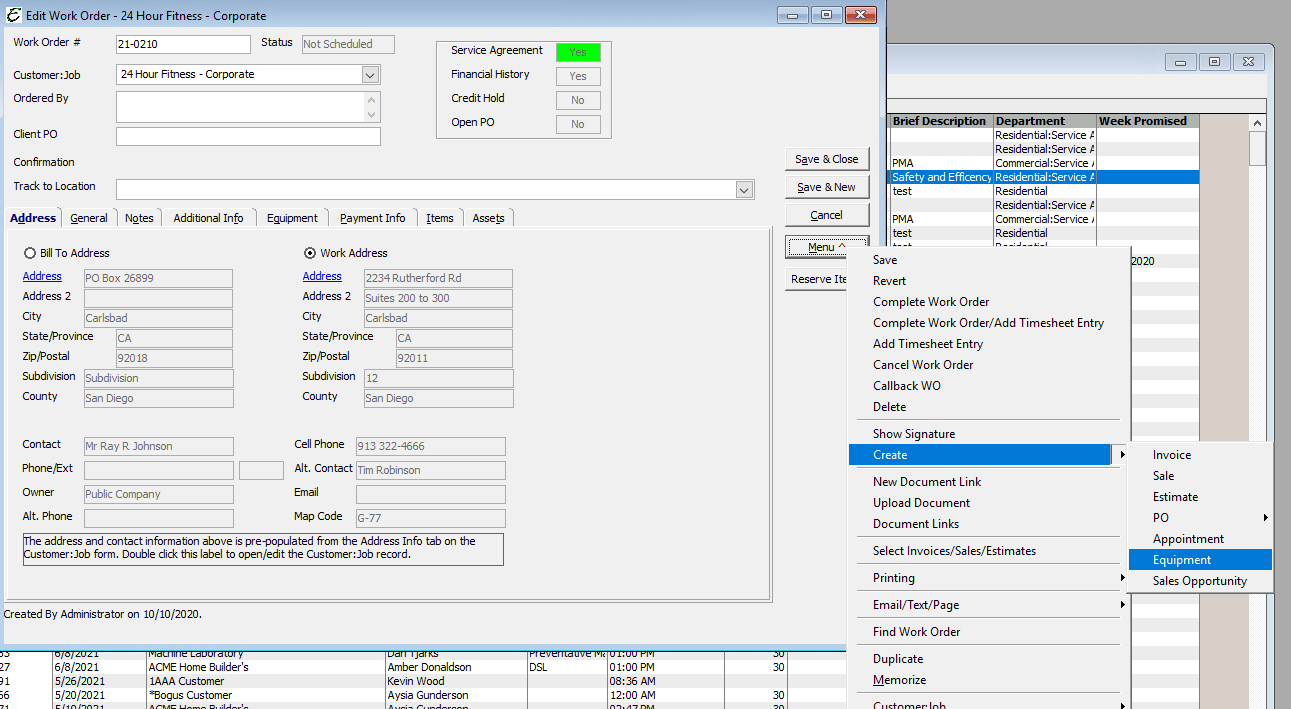
Task: Click the Reserve Items button
Action: [x=818, y=280]
